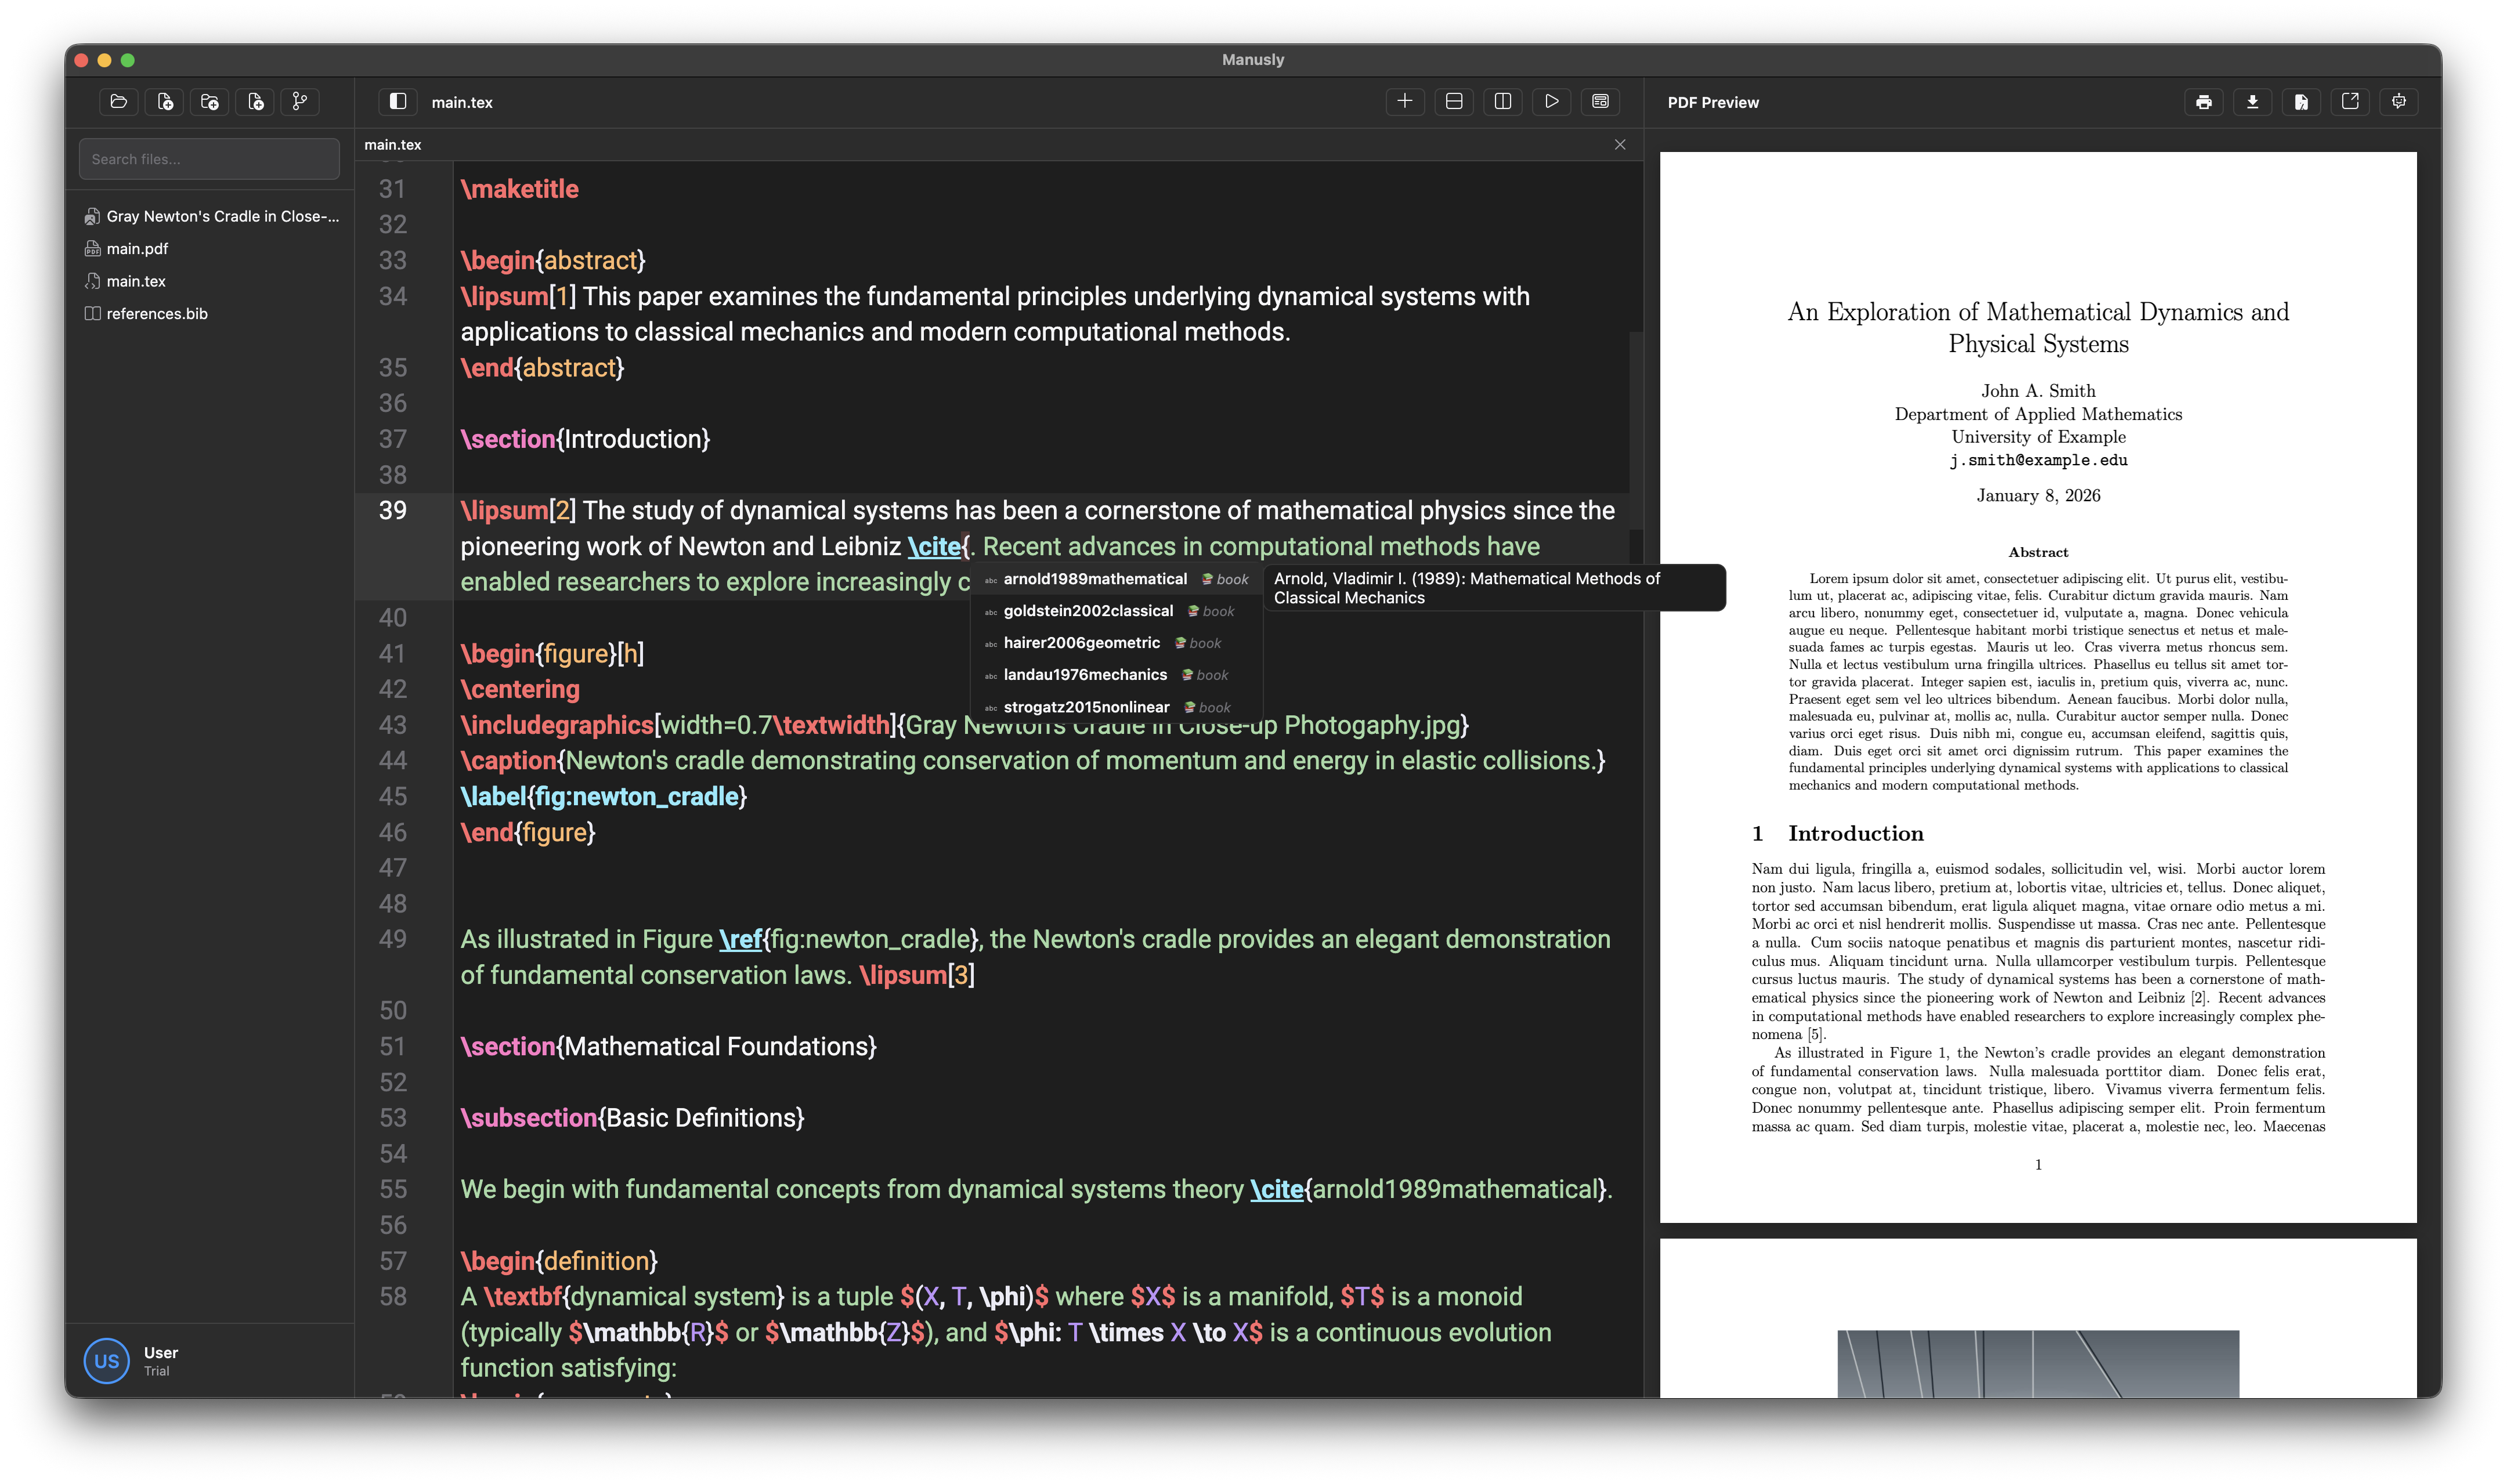Open the Manusly menu bar title

[x=1253, y=59]
